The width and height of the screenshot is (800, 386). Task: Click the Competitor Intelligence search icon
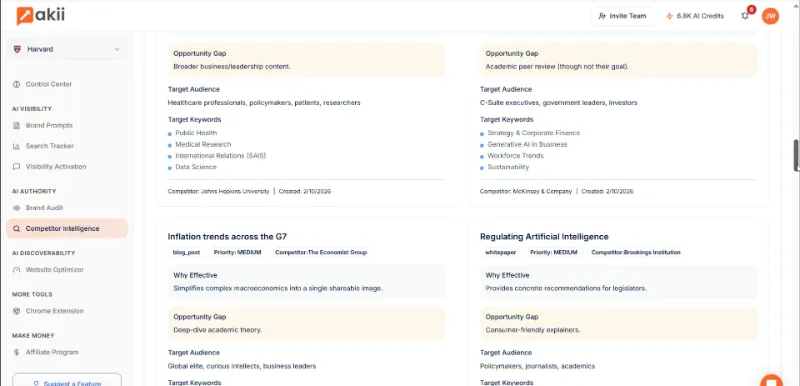pyautogui.click(x=16, y=228)
